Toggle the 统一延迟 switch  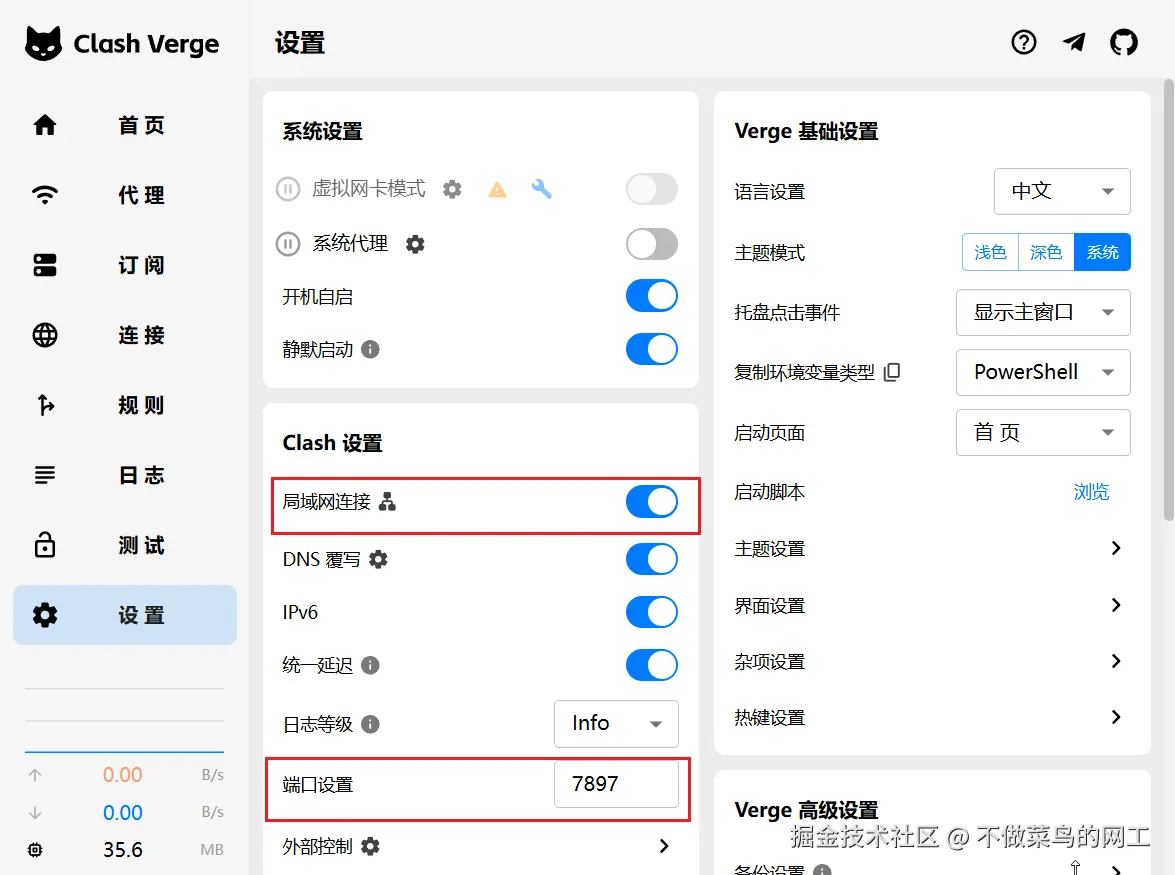click(652, 665)
